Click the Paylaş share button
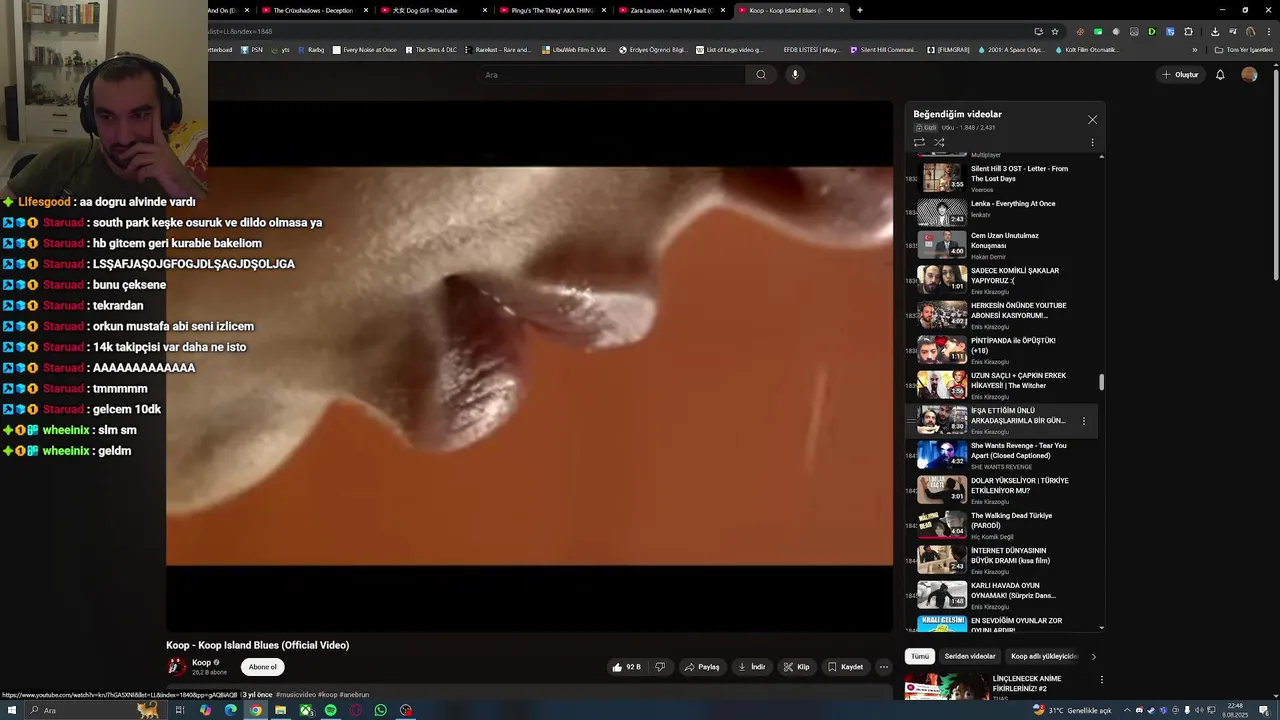 [702, 667]
